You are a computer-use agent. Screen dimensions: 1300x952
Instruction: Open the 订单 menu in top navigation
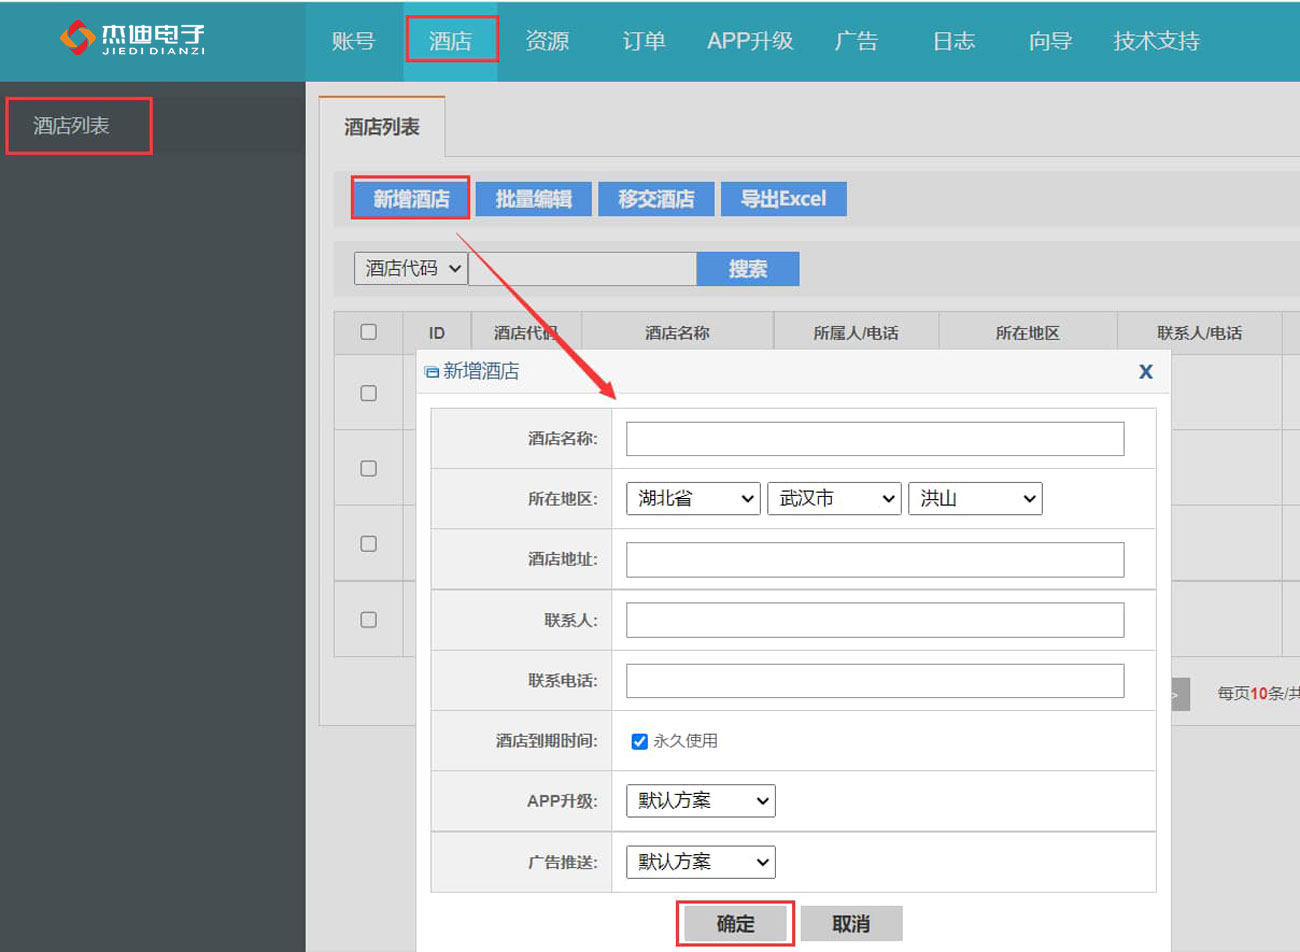click(643, 41)
